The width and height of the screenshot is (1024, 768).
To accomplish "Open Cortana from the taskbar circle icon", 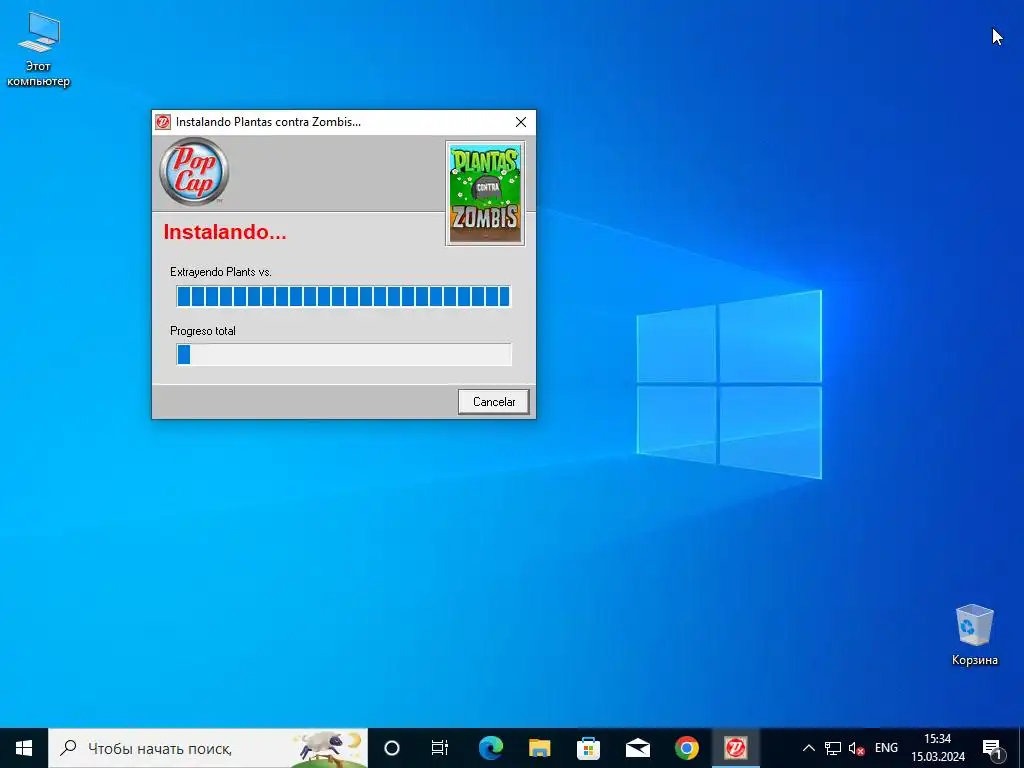I will click(x=392, y=748).
